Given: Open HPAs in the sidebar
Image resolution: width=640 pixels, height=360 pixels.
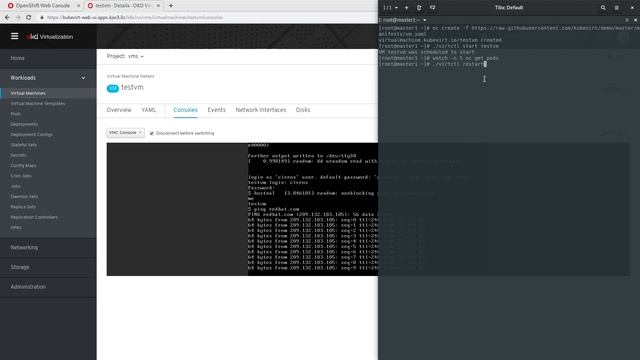Looking at the screenshot, I should pyautogui.click(x=16, y=227).
